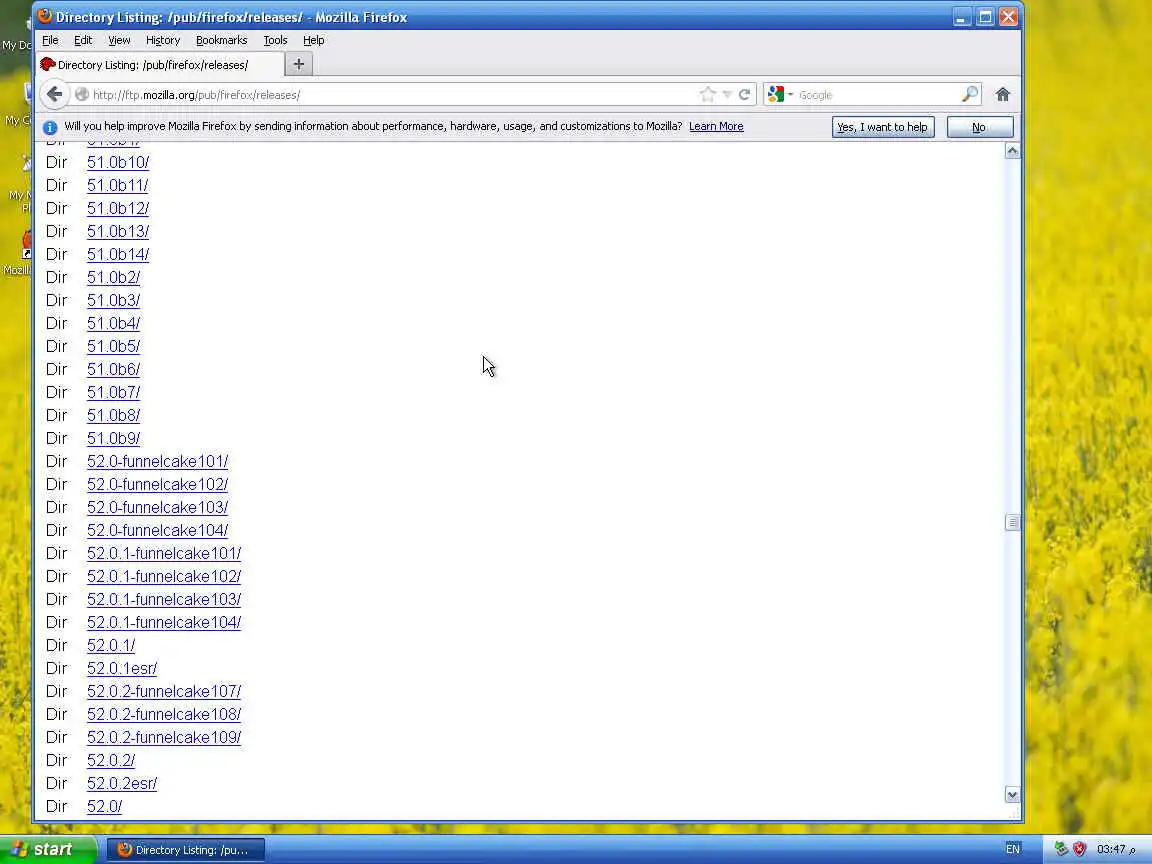The width and height of the screenshot is (1152, 864).
Task: Open the 51.0b3/ directory link
Action: click(113, 300)
